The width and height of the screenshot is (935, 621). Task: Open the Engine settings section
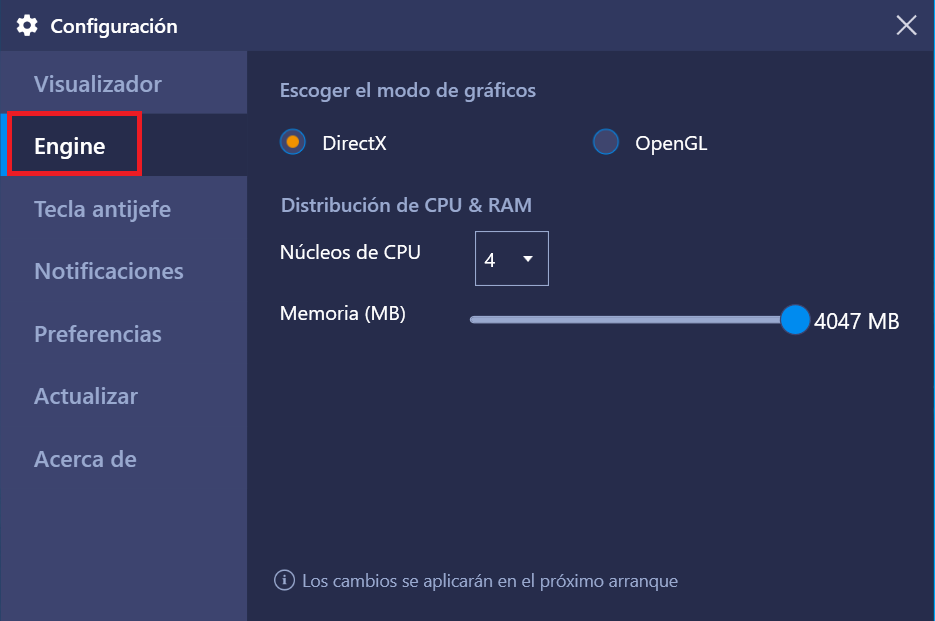[x=70, y=144]
